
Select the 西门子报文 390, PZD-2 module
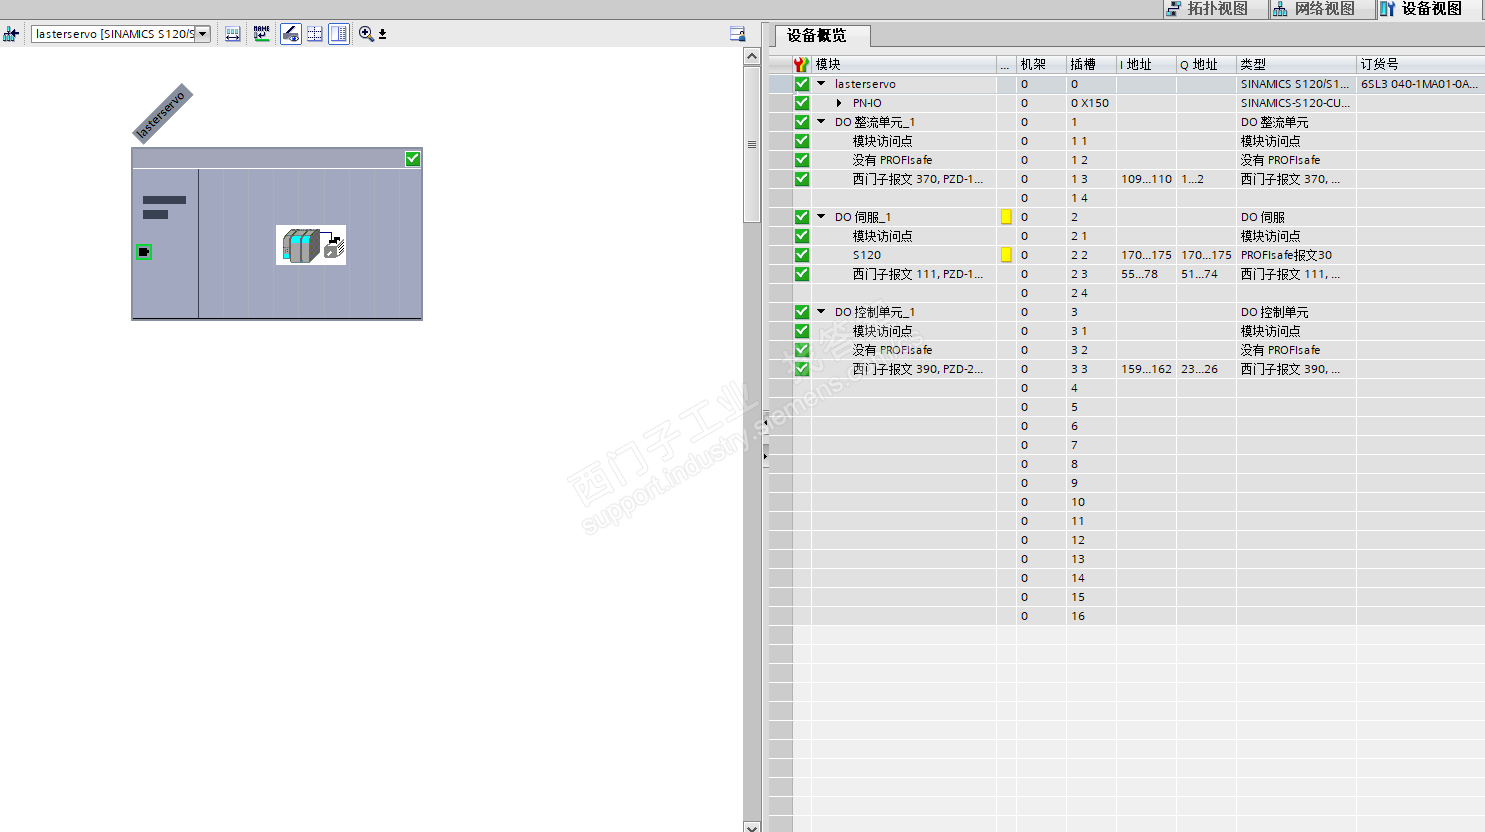pyautogui.click(x=918, y=369)
